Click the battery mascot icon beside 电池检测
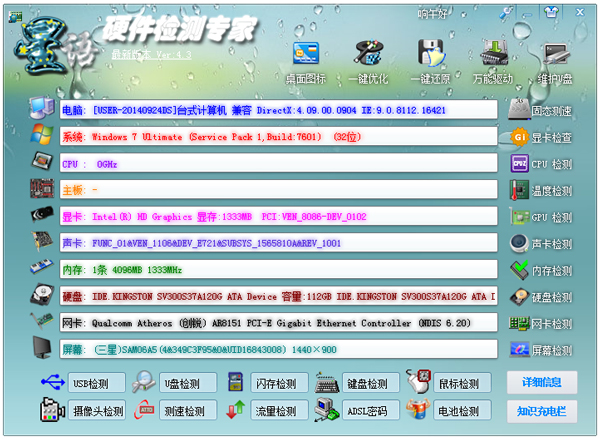This screenshot has height=439, width=600. point(418,409)
